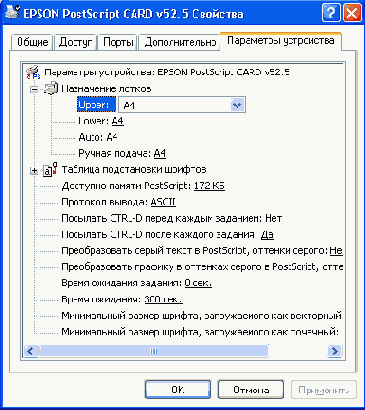Switch to the Доступ tab
Image resolution: width=365 pixels, height=410 pixels.
coord(75,42)
